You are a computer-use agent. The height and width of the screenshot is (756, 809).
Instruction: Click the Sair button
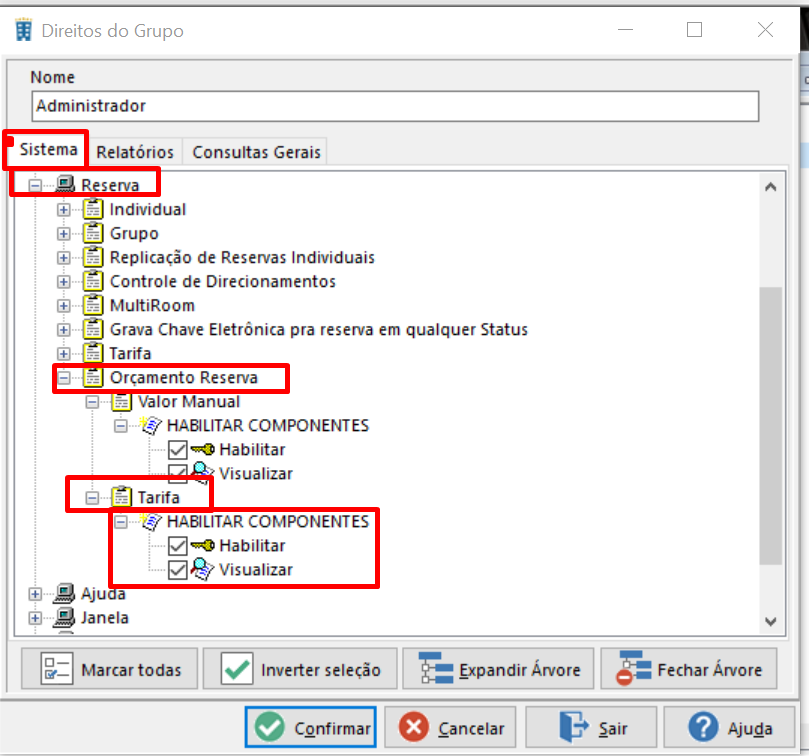point(591,727)
